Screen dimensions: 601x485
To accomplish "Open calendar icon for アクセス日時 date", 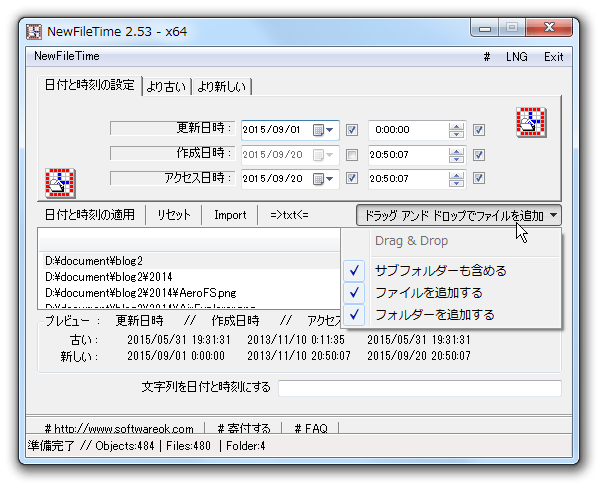I will click(x=318, y=179).
